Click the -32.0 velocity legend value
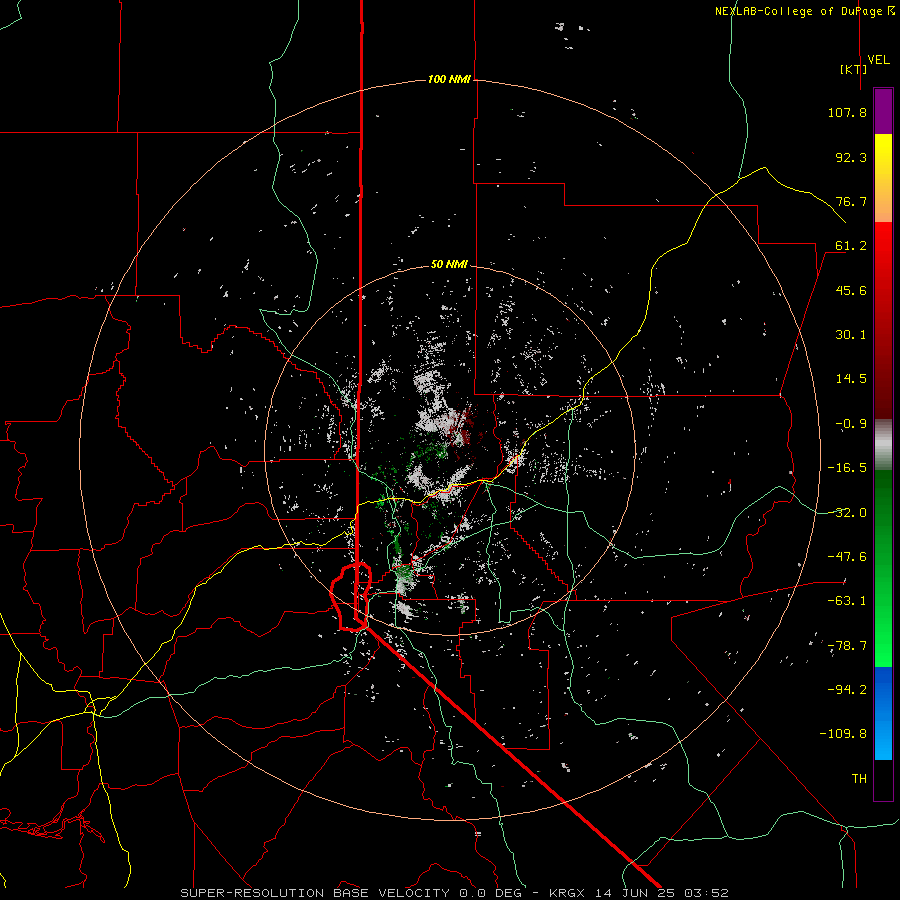 point(847,513)
